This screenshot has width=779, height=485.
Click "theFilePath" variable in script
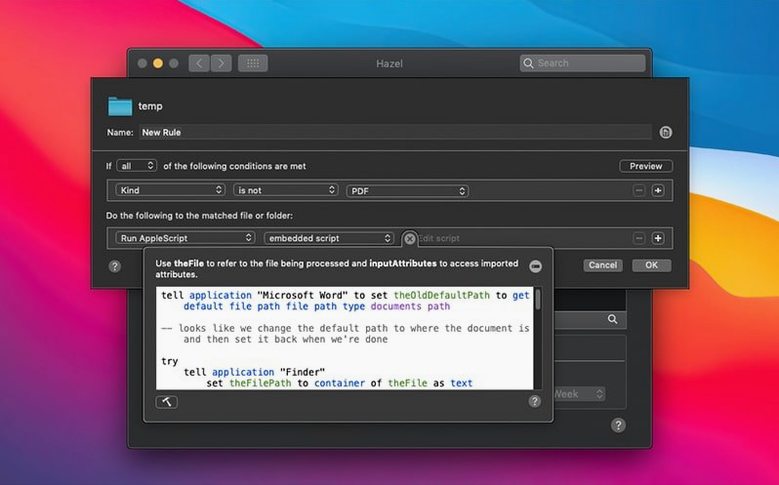260,383
